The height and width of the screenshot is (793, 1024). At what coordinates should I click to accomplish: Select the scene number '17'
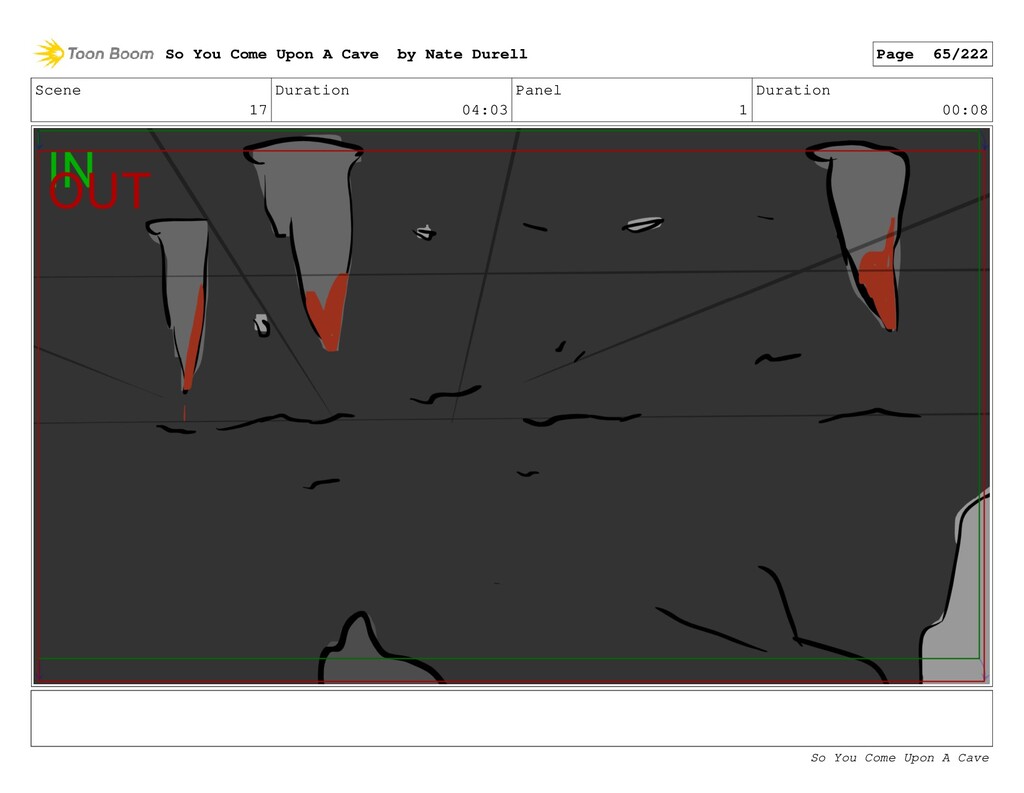pos(258,110)
